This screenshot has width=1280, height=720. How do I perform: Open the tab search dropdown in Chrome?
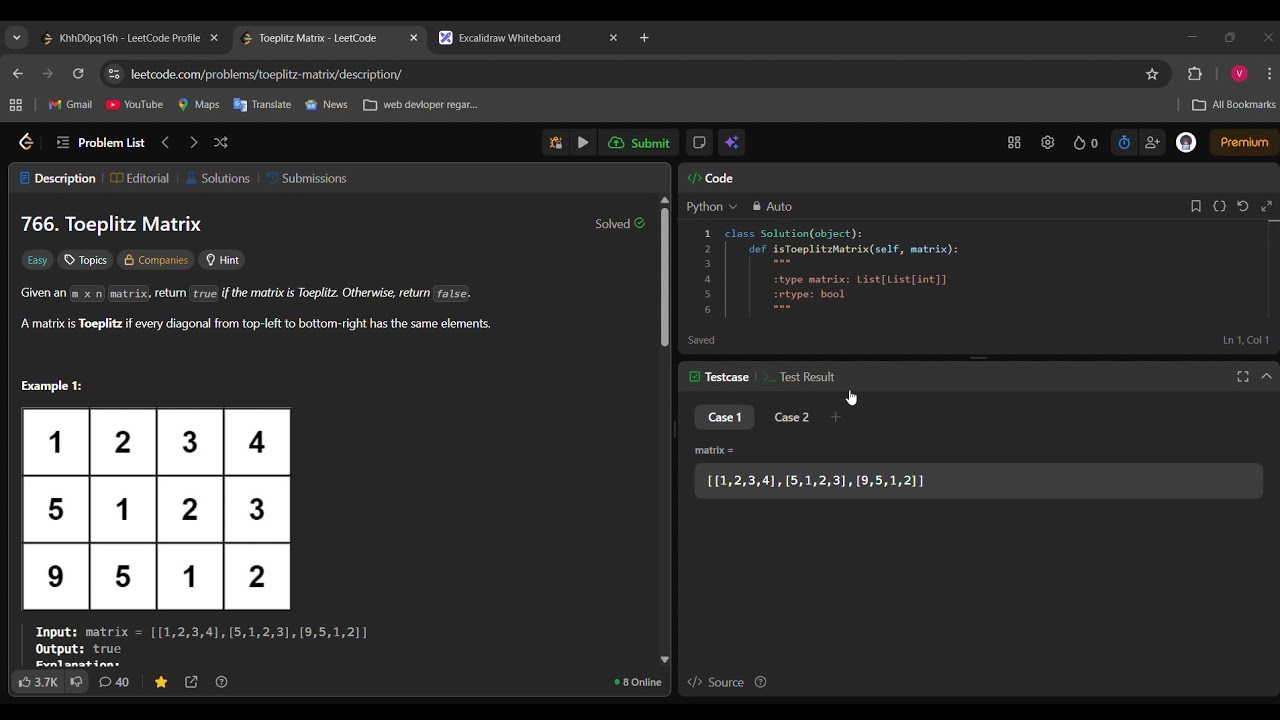pyautogui.click(x=16, y=38)
